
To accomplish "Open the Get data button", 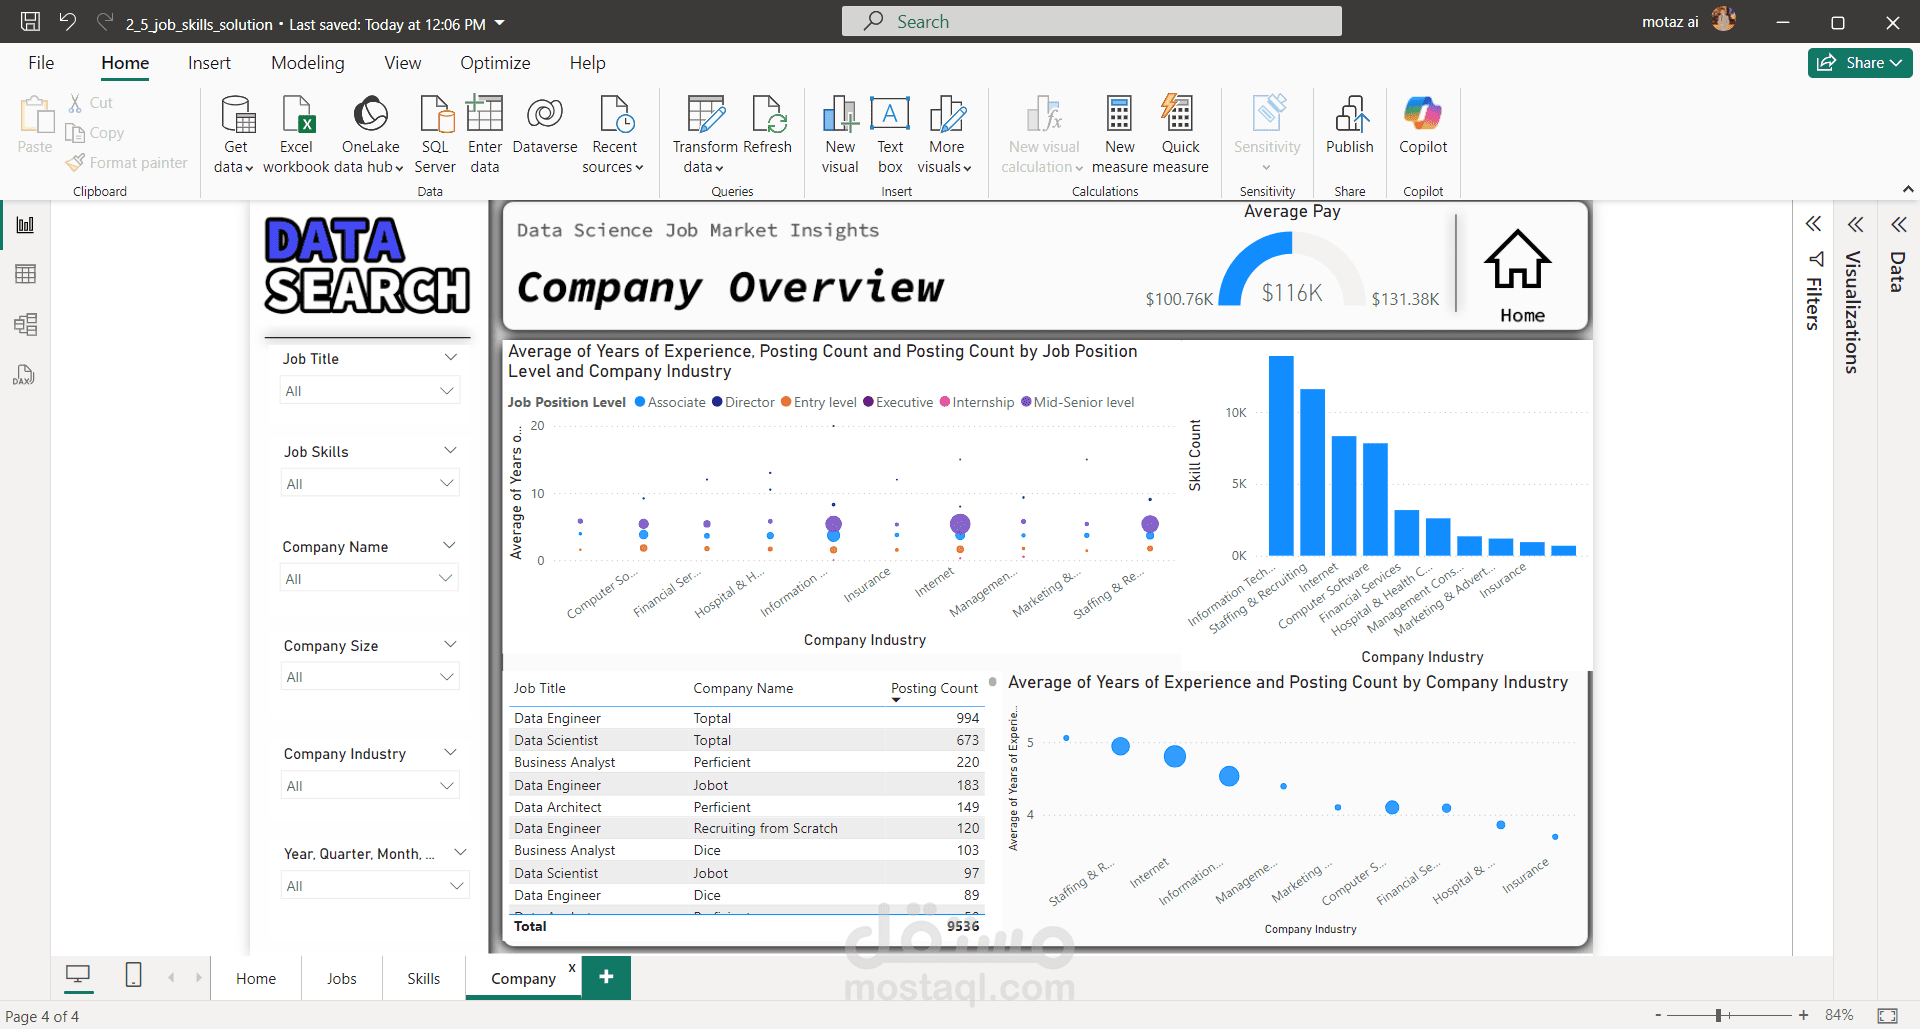I will (235, 135).
